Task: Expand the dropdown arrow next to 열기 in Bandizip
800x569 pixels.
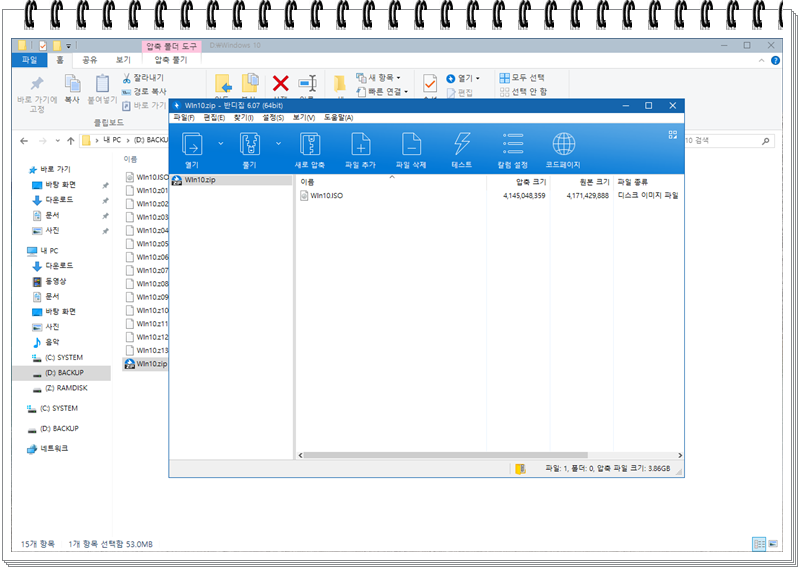Action: click(220, 144)
